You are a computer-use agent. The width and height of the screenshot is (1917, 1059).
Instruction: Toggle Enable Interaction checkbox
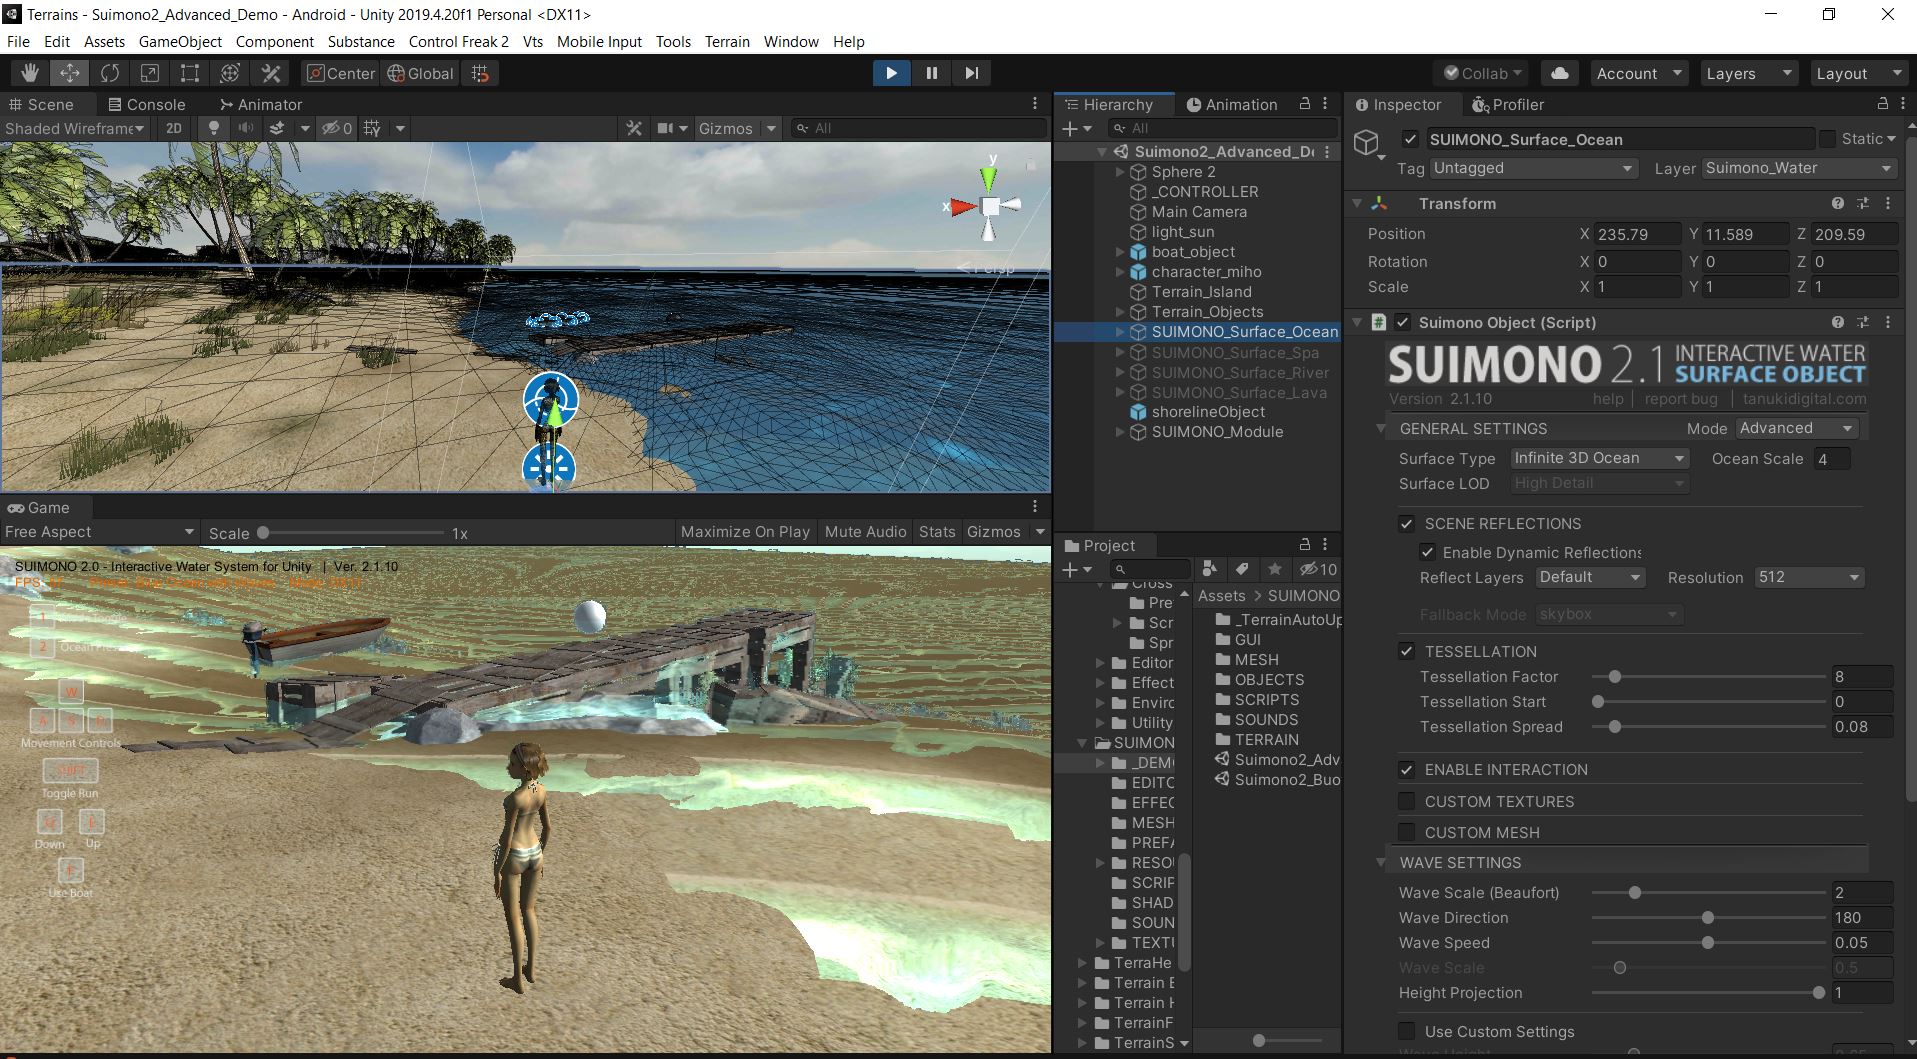pyautogui.click(x=1406, y=769)
